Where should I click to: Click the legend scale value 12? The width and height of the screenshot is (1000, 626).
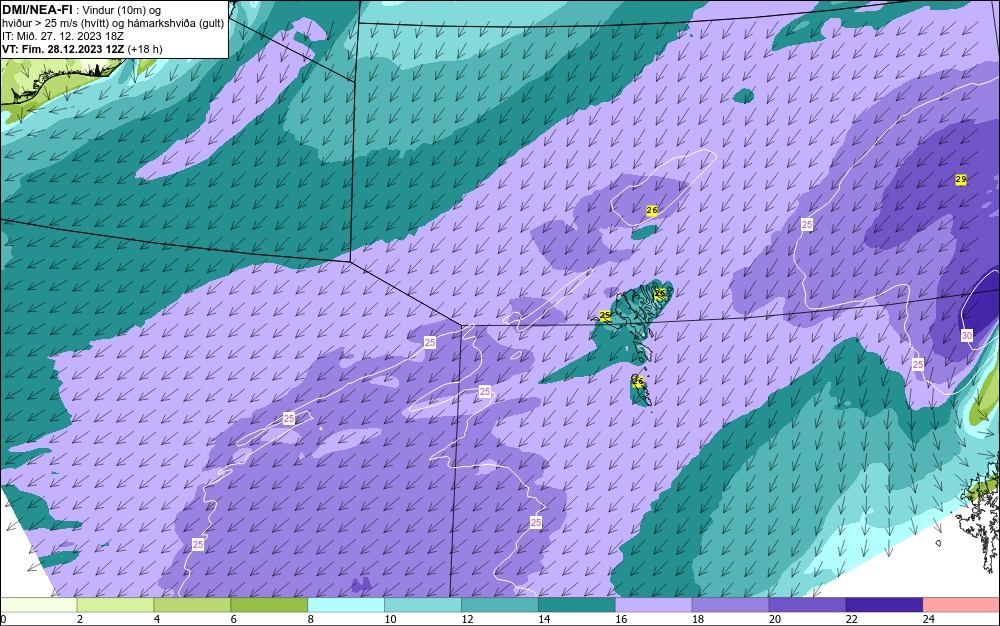467,619
